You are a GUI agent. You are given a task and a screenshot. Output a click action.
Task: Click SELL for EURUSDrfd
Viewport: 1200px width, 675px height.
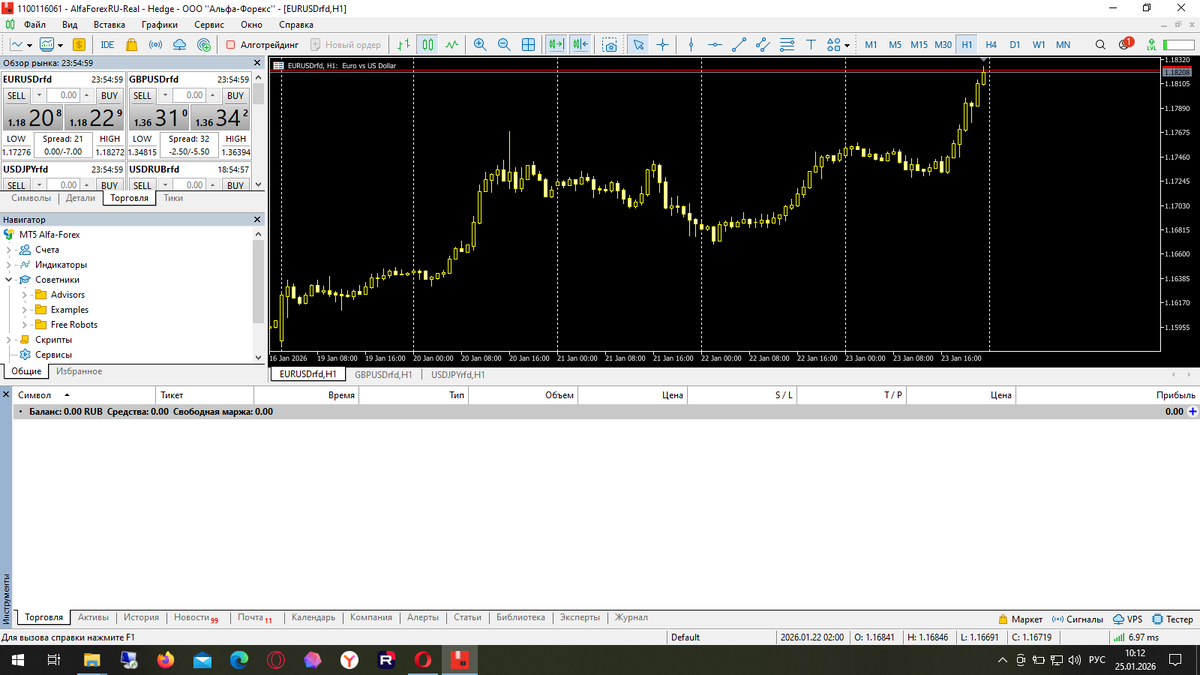(17, 96)
